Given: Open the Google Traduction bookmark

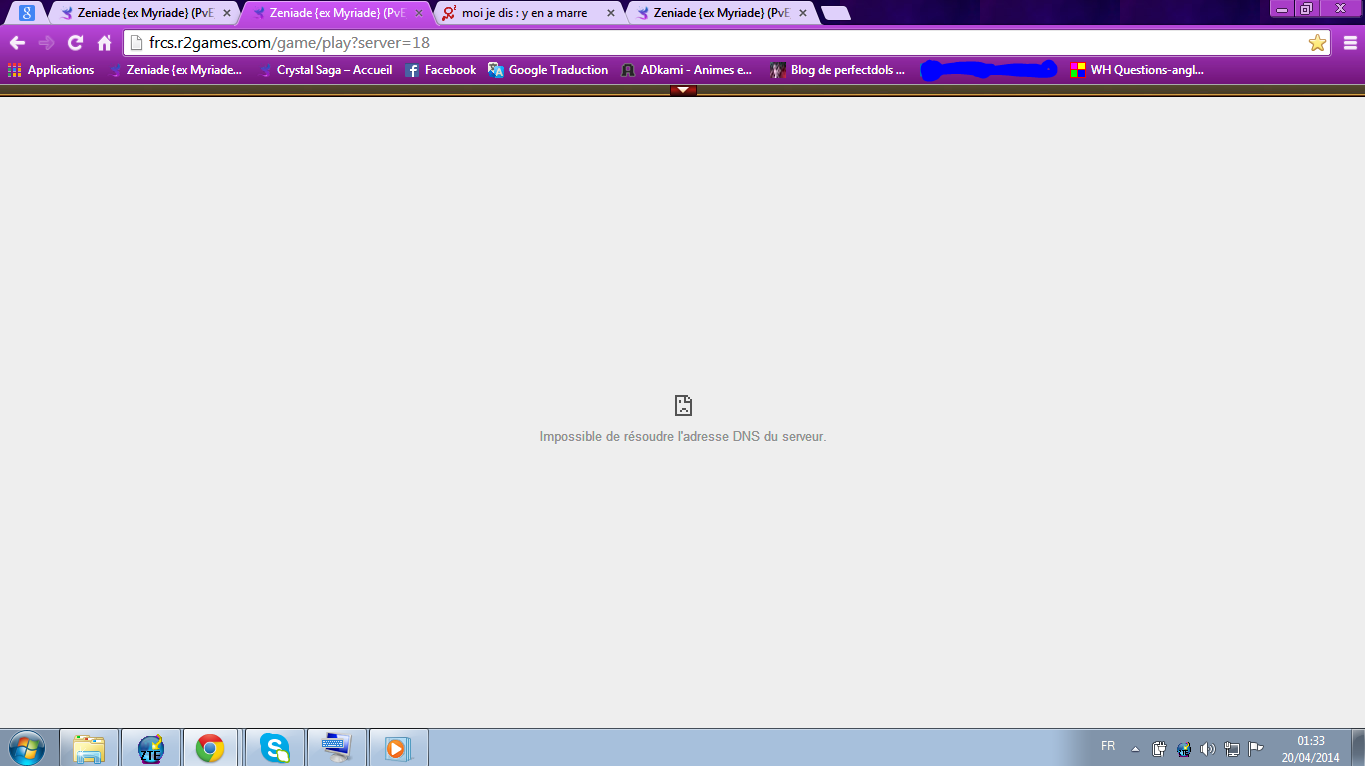Looking at the screenshot, I should pyautogui.click(x=548, y=70).
